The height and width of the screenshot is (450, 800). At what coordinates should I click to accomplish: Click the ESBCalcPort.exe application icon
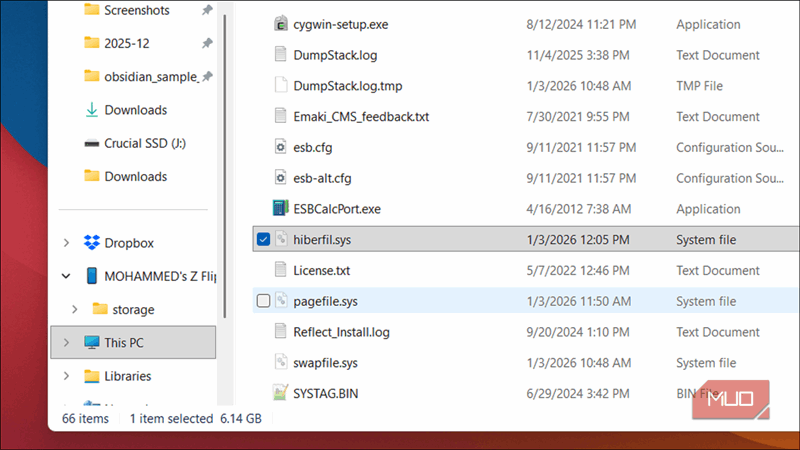(281, 209)
